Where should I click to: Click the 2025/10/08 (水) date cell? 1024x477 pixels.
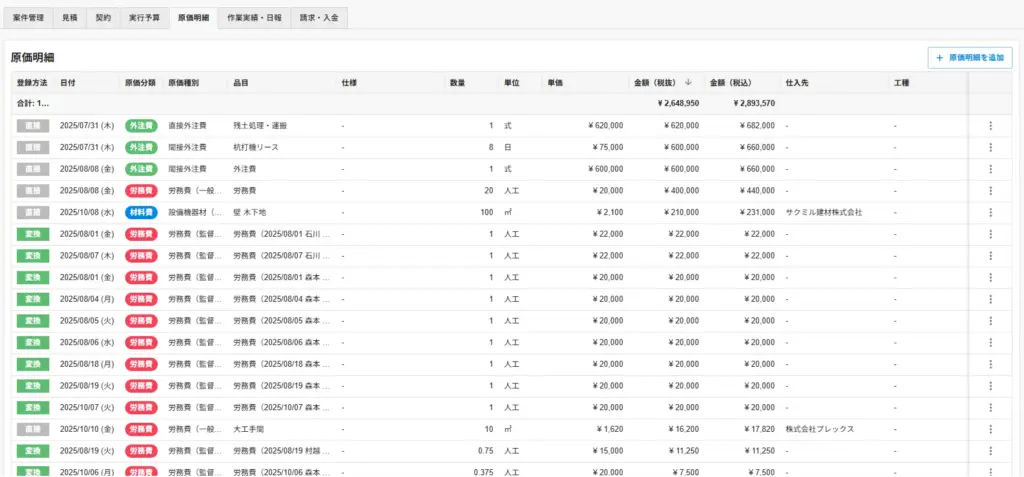point(87,212)
